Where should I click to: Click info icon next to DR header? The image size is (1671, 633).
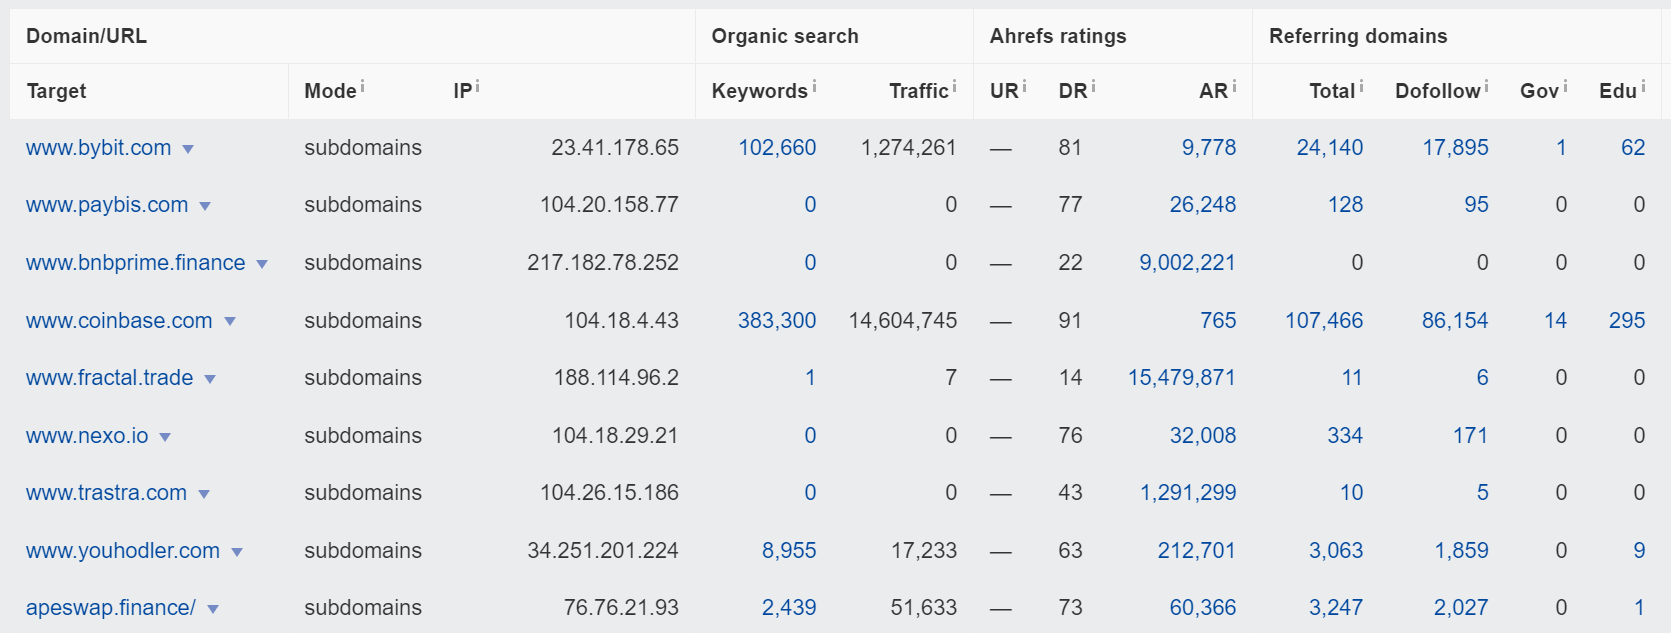pyautogui.click(x=1093, y=86)
